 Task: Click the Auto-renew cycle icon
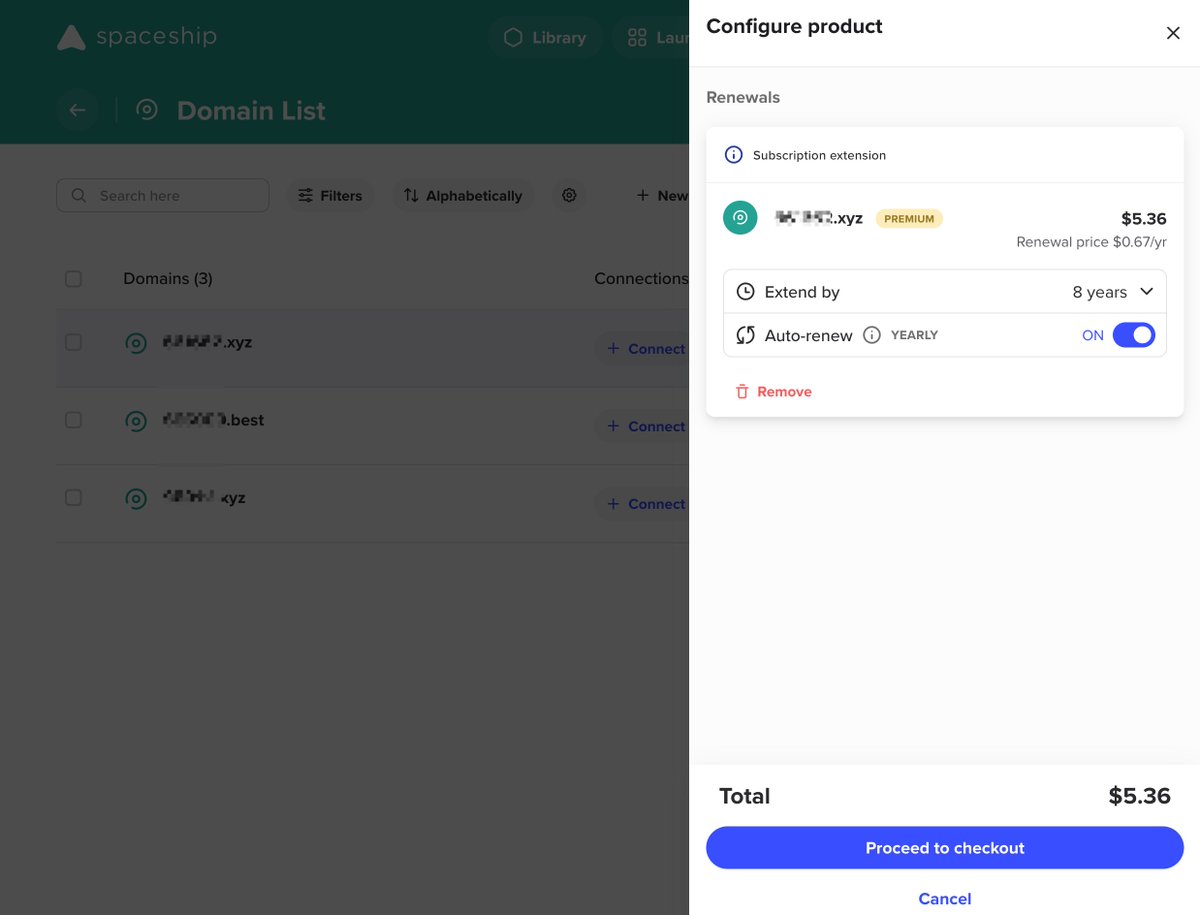click(745, 335)
